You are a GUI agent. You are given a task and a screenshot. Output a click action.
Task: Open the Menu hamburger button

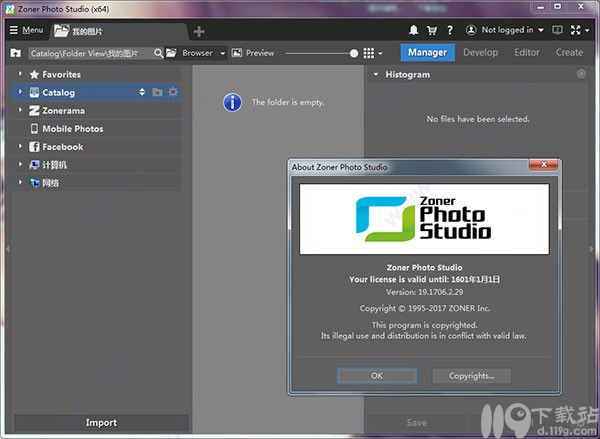pos(26,30)
